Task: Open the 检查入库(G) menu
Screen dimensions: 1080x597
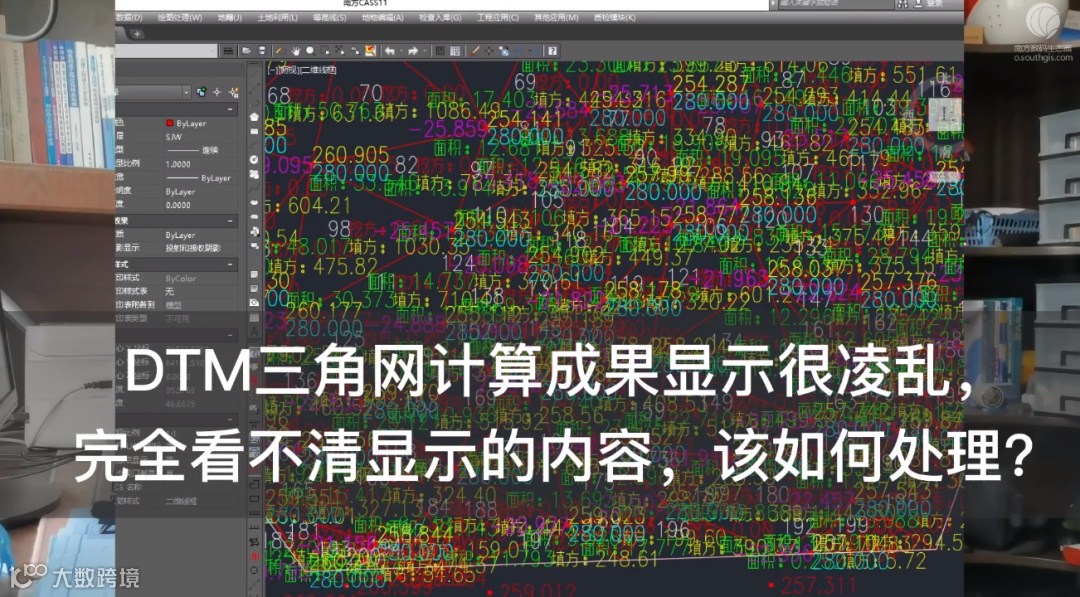Action: [x=440, y=17]
